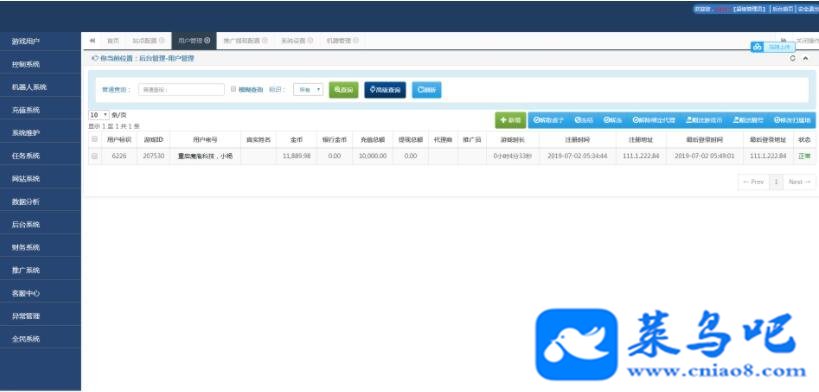Click the 金币 column header
This screenshot has width=819, height=392.
pos(296,140)
